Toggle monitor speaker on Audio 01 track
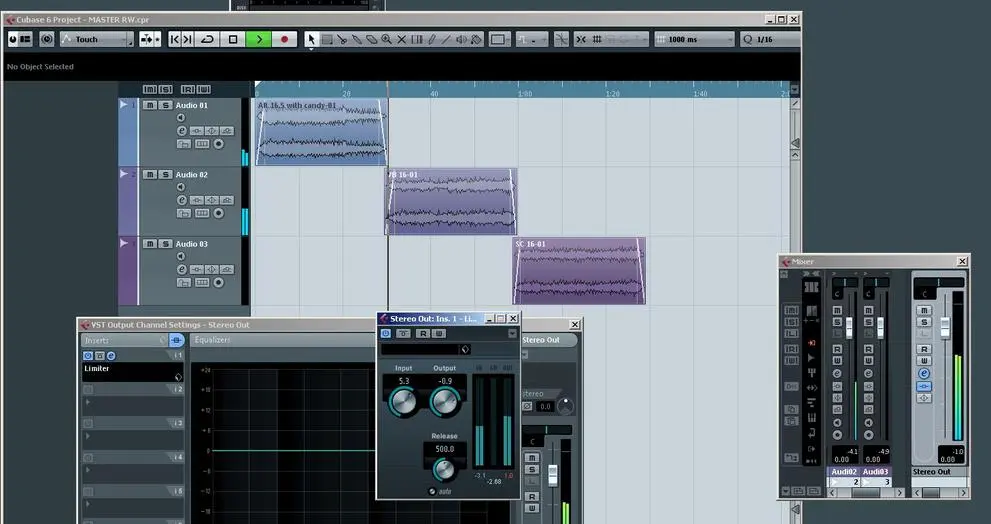Screen dimensions: 991x524 181,118
